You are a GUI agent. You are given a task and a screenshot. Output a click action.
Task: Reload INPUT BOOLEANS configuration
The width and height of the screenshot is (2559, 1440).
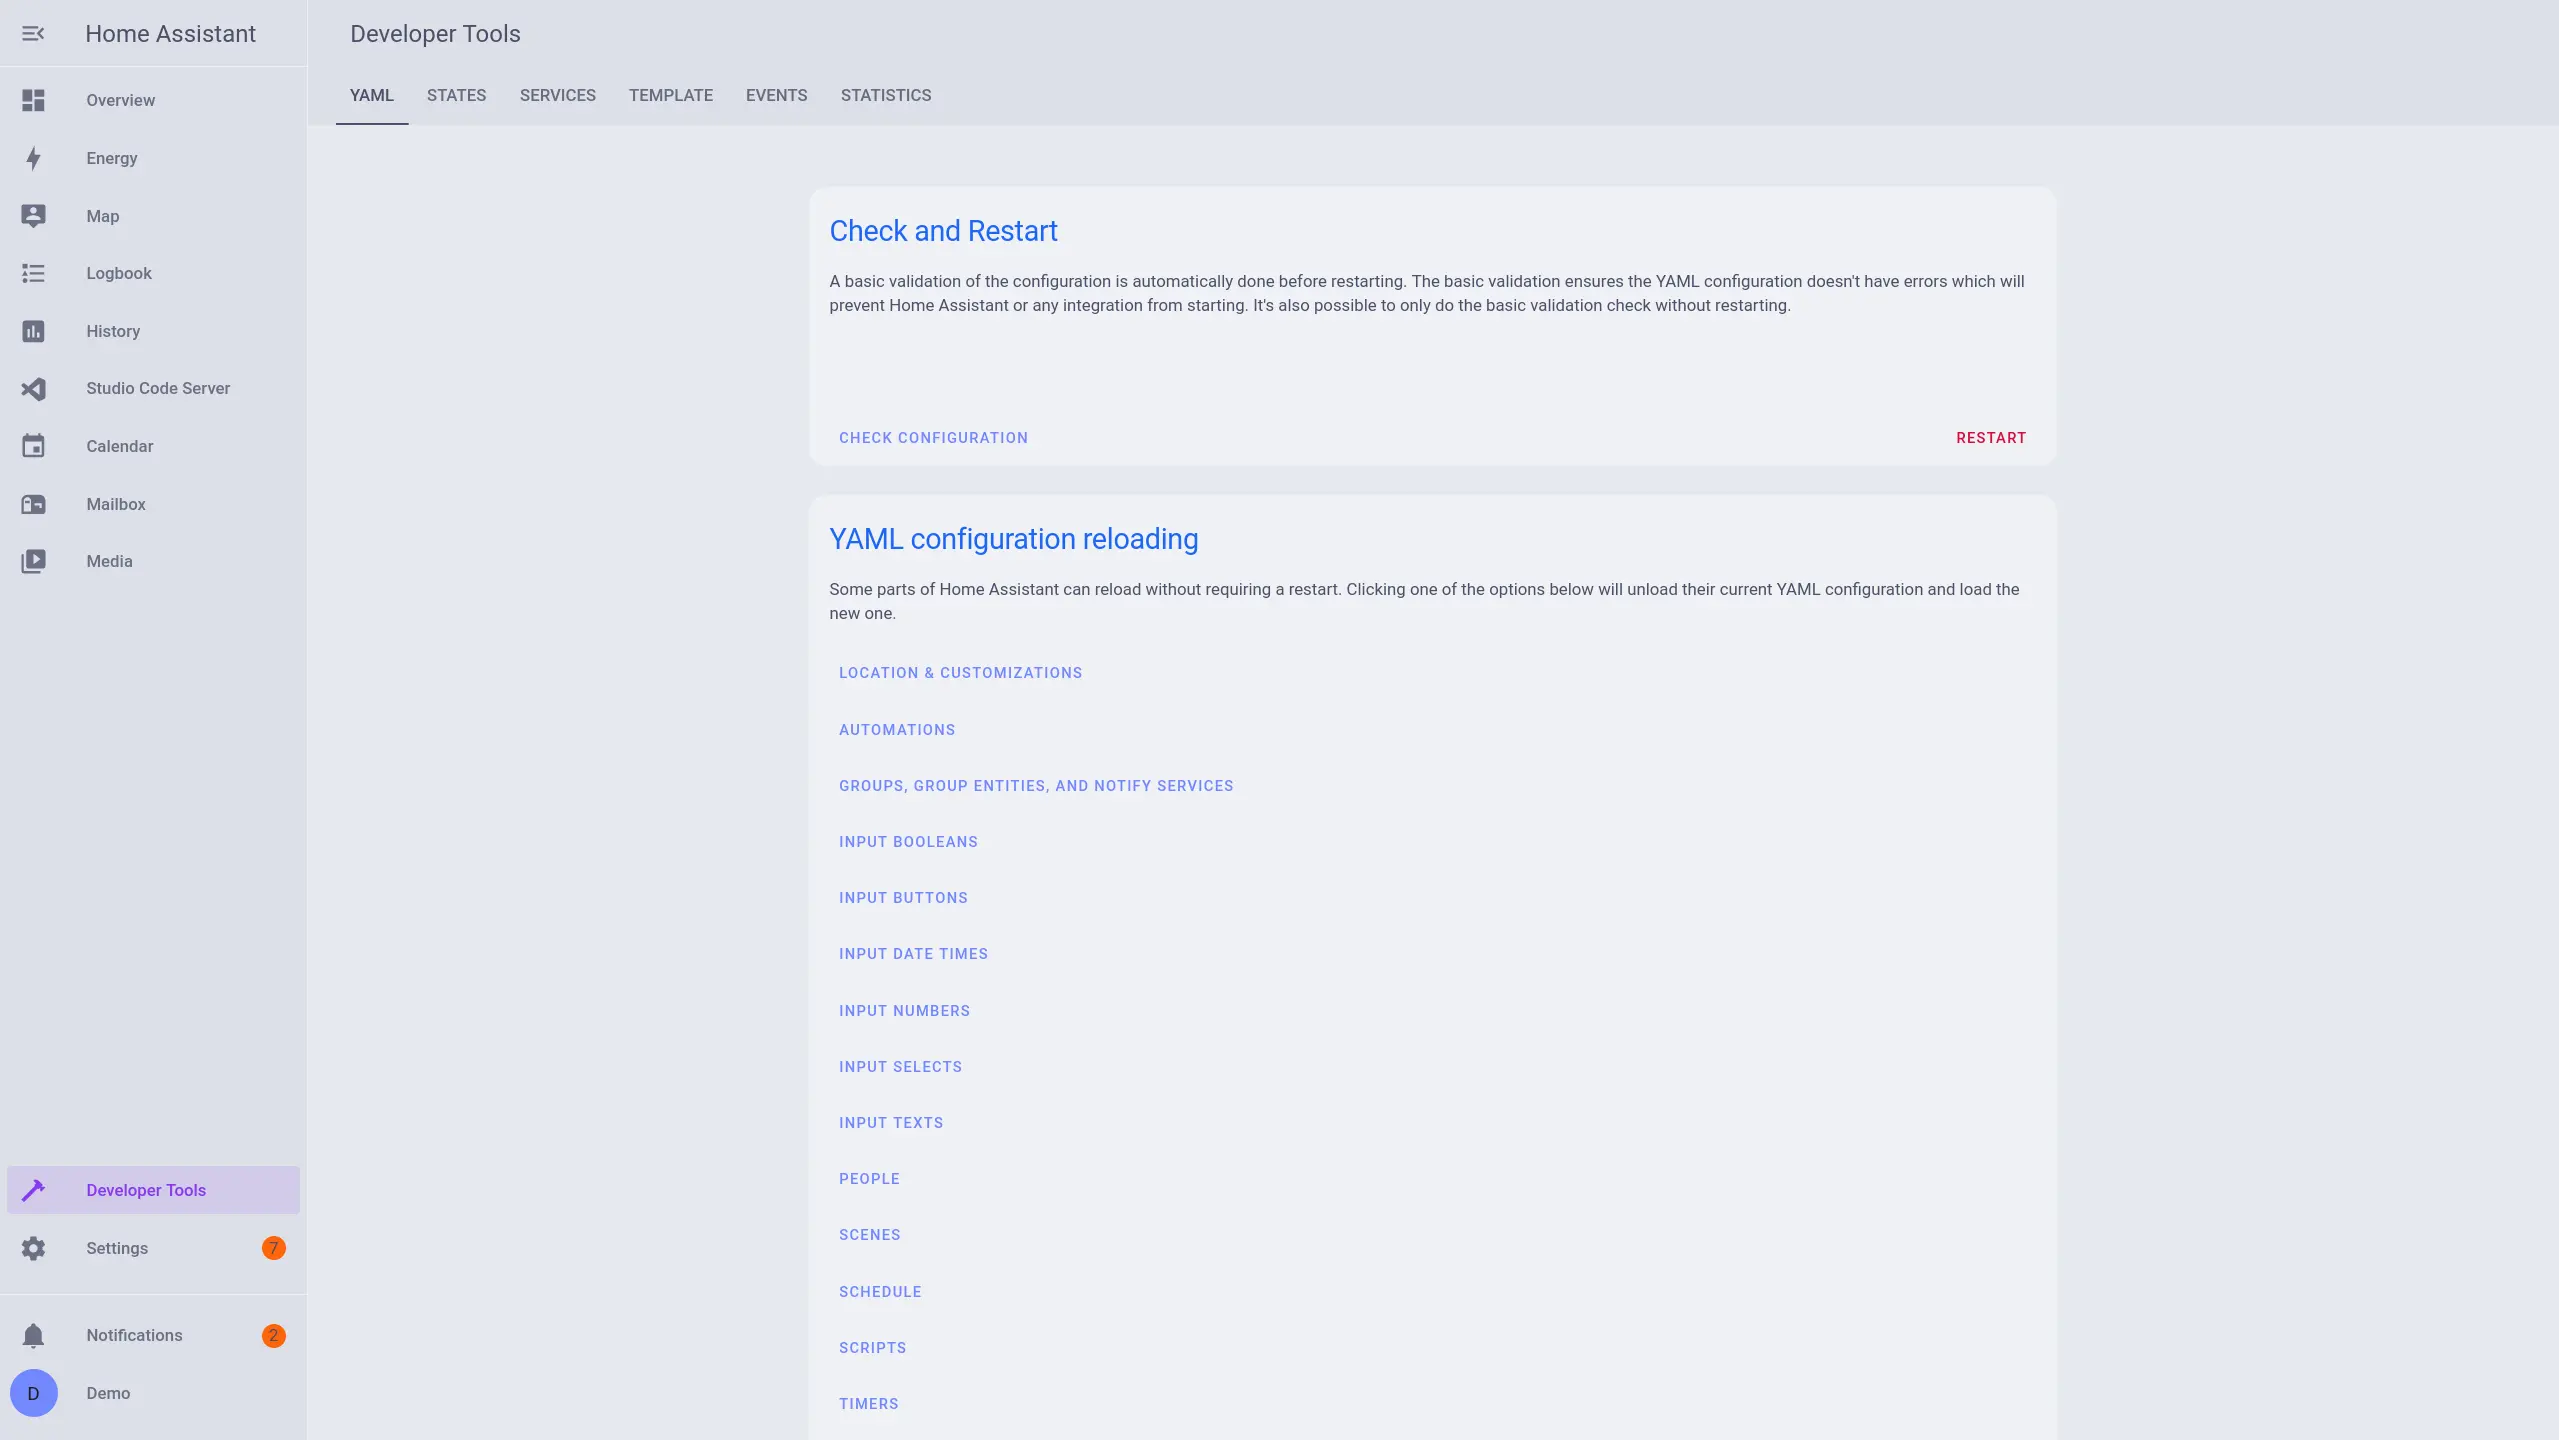[x=907, y=842]
